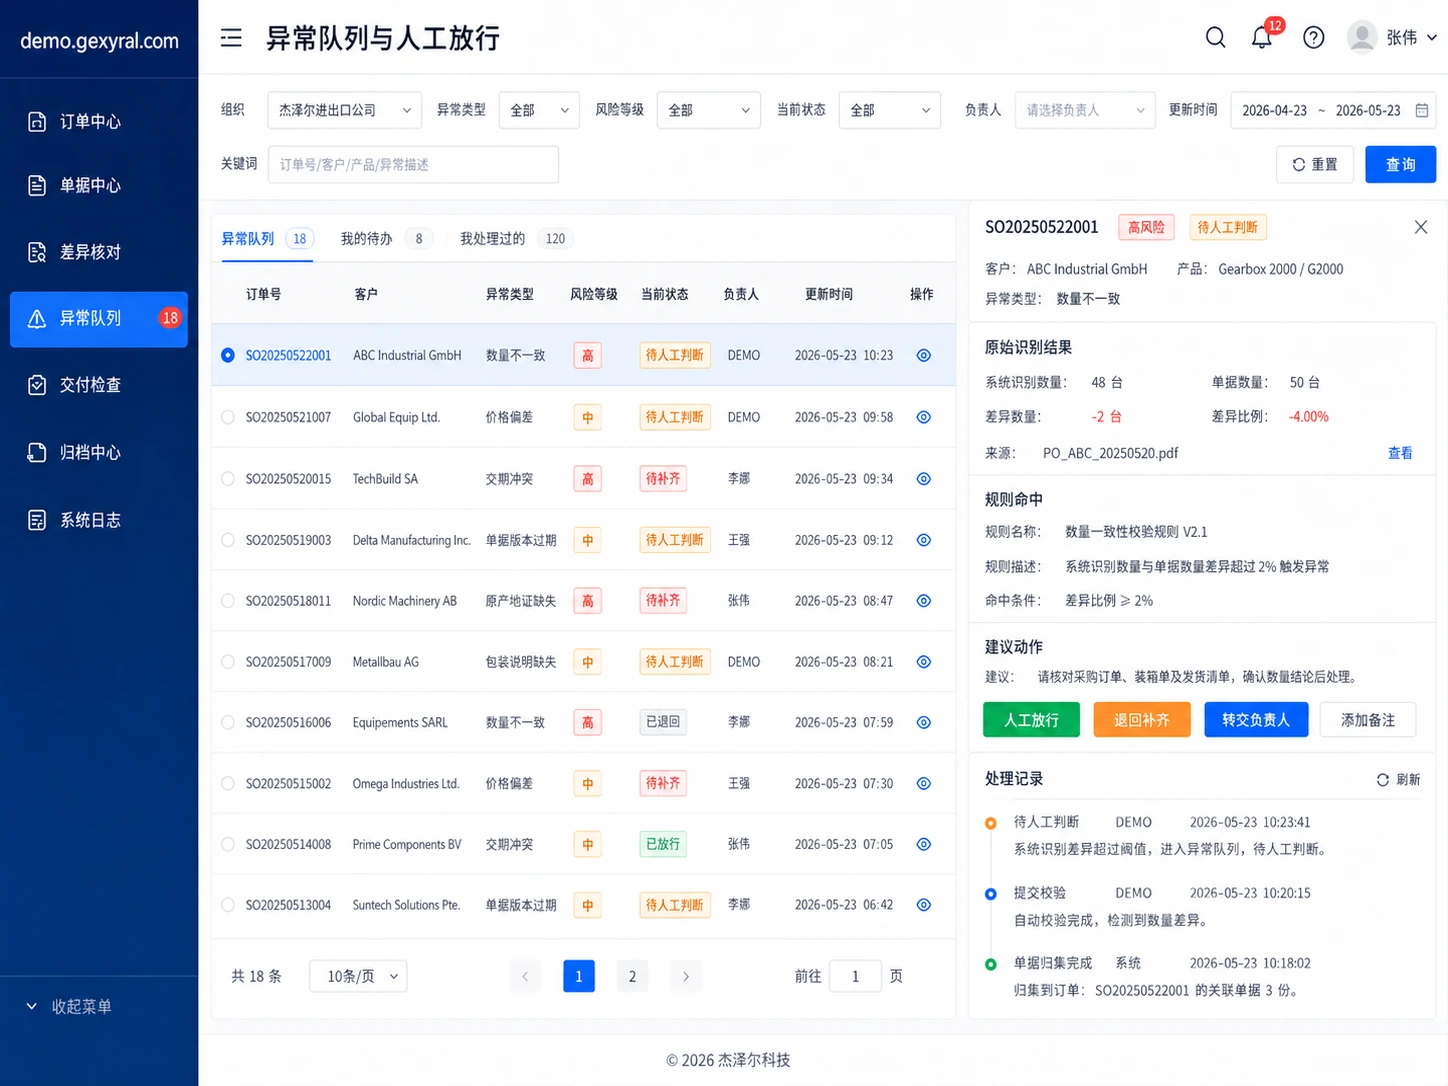Select radio for order SO20250515002
1448x1086 pixels.
[228, 783]
